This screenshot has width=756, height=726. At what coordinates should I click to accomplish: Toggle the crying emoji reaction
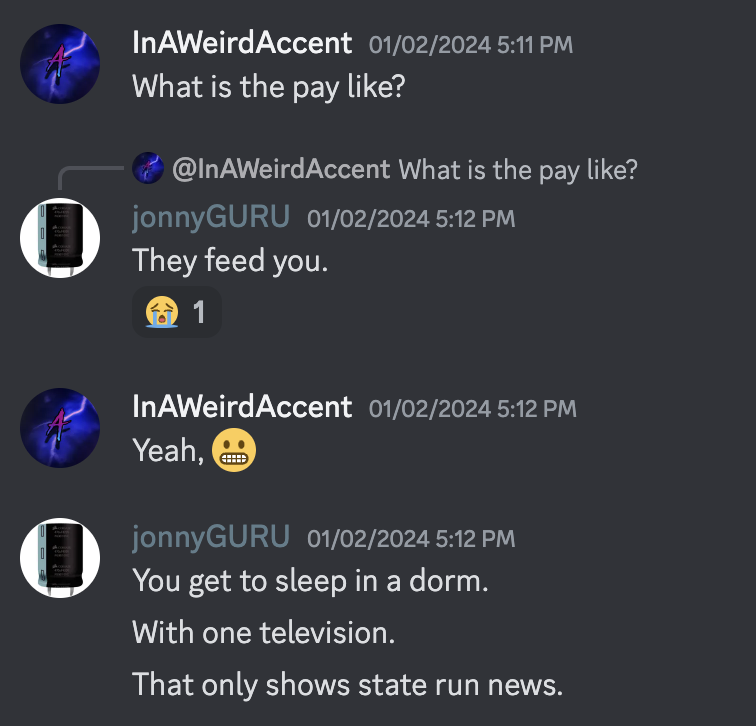tap(177, 312)
